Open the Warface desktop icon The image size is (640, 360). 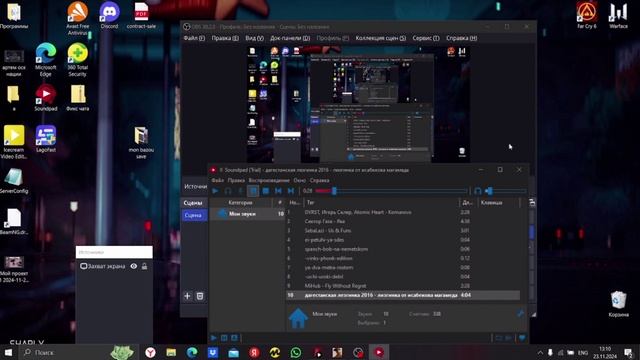618,16
